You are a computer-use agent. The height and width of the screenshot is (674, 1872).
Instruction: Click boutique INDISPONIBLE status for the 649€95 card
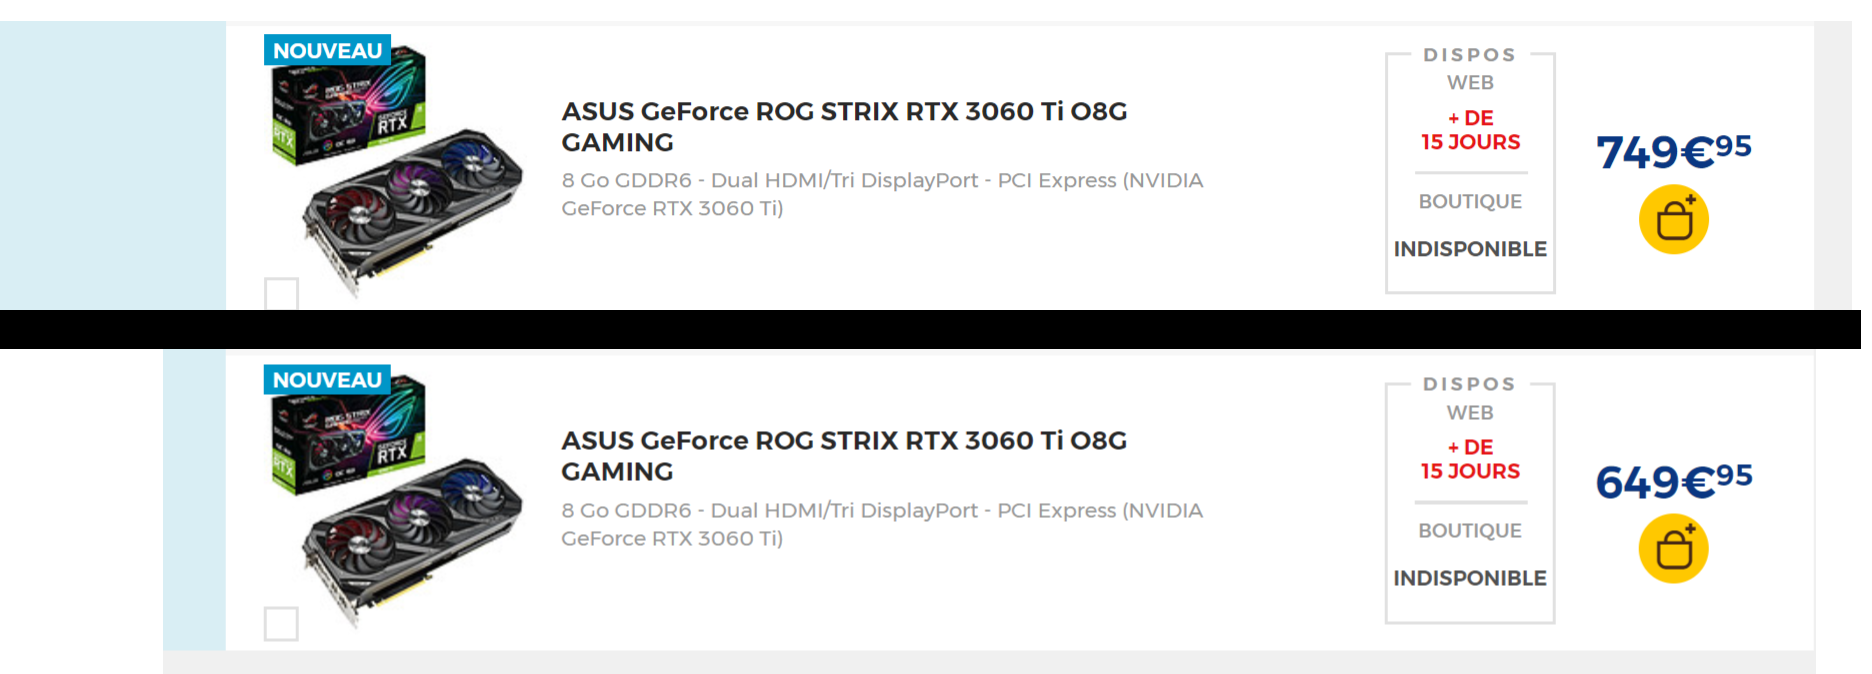click(1470, 578)
